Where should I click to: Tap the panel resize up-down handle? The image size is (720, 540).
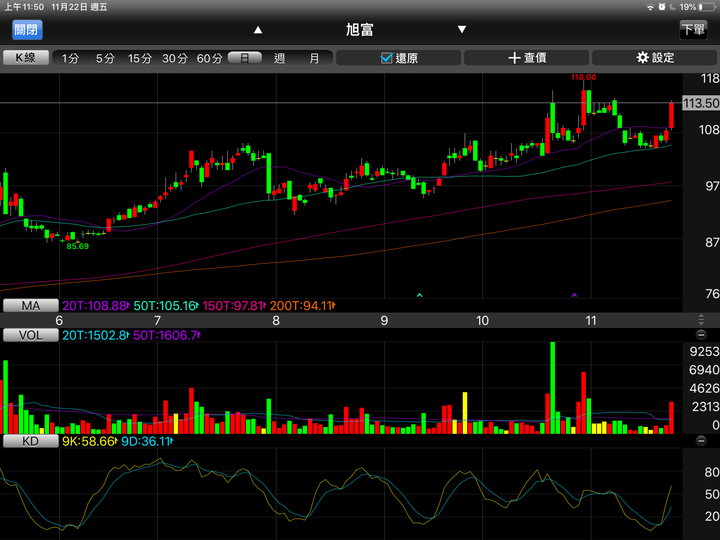tap(701, 320)
